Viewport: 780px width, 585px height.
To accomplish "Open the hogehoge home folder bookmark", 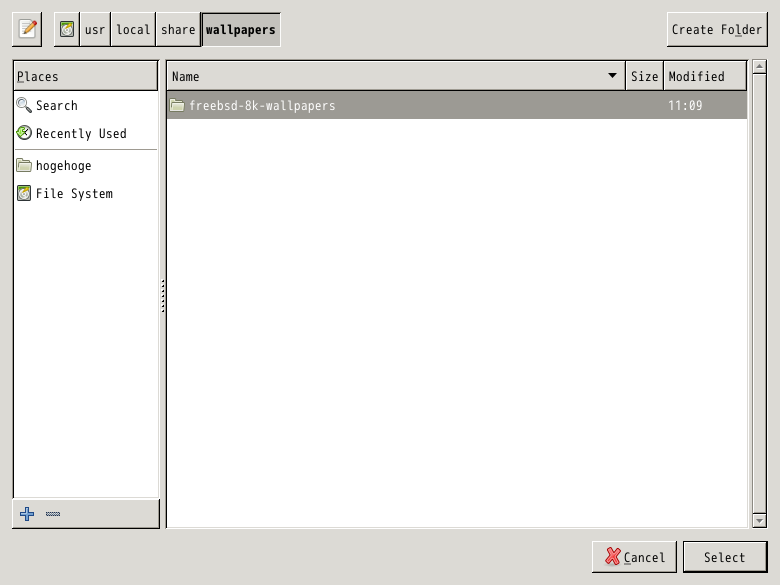I will pos(86,166).
